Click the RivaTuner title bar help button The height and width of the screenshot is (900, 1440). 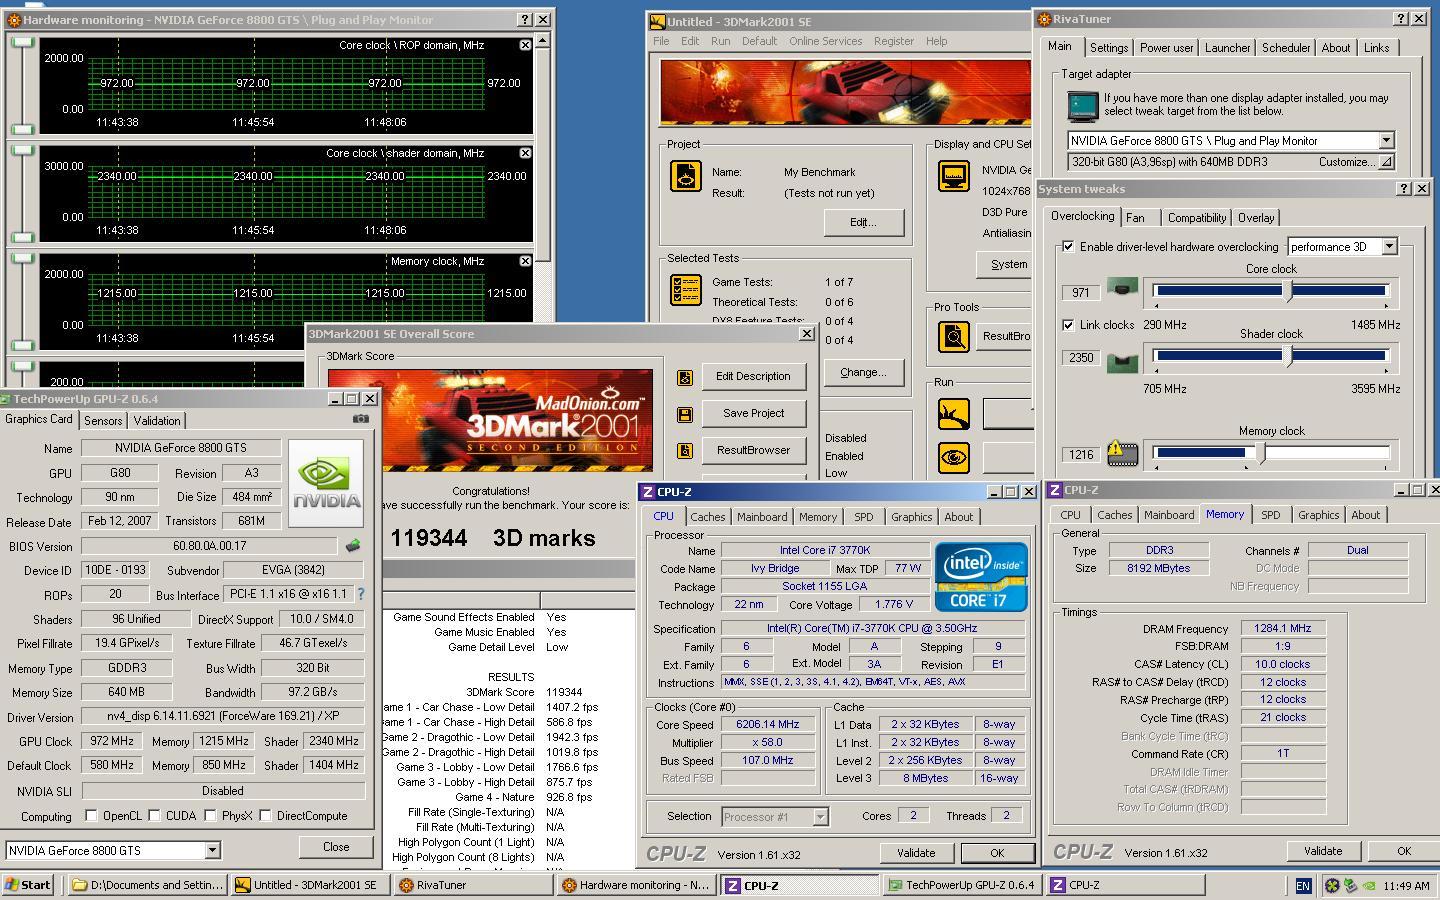coord(1400,18)
